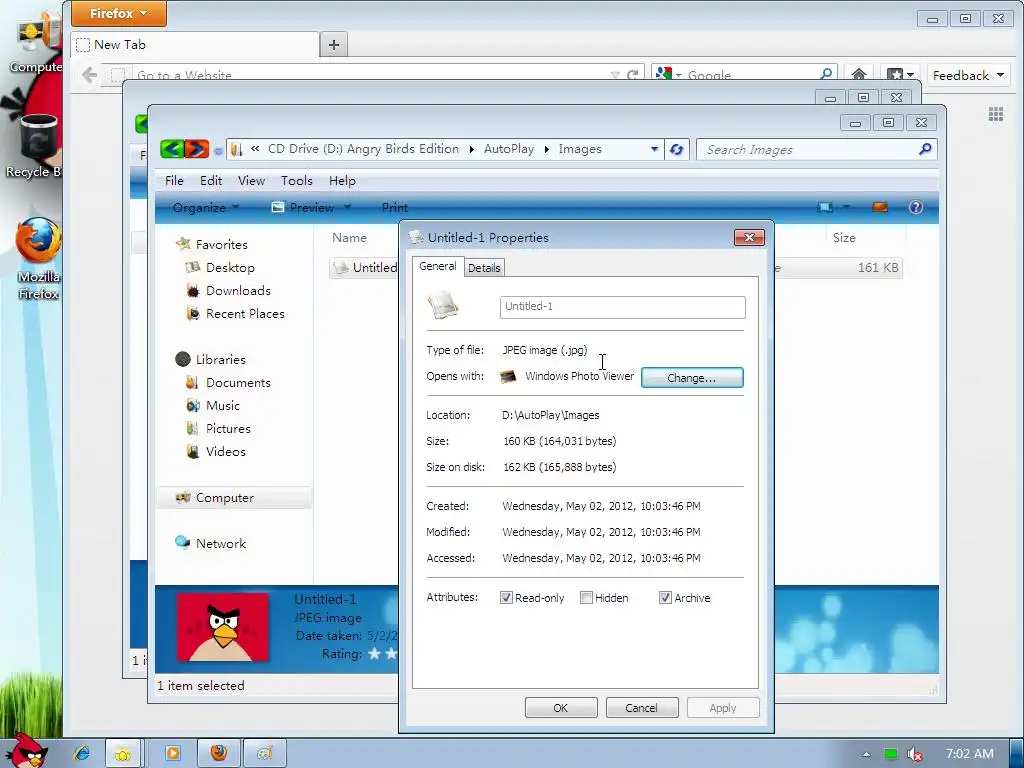
Task: Open Desktop in the navigation pane
Action: pos(230,268)
